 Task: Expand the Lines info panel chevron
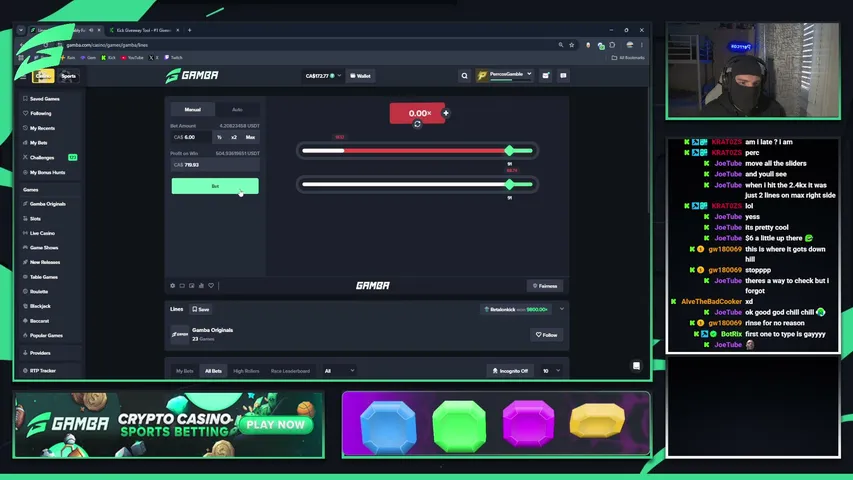coord(562,309)
